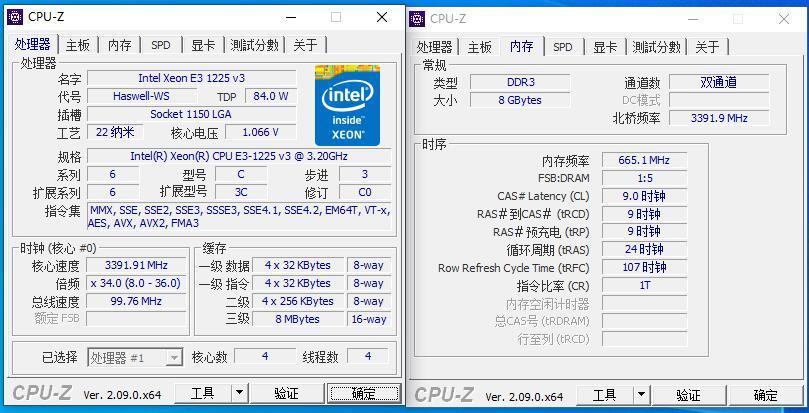
Task: Open 工具 dropdown arrow in right window
Action: point(641,395)
